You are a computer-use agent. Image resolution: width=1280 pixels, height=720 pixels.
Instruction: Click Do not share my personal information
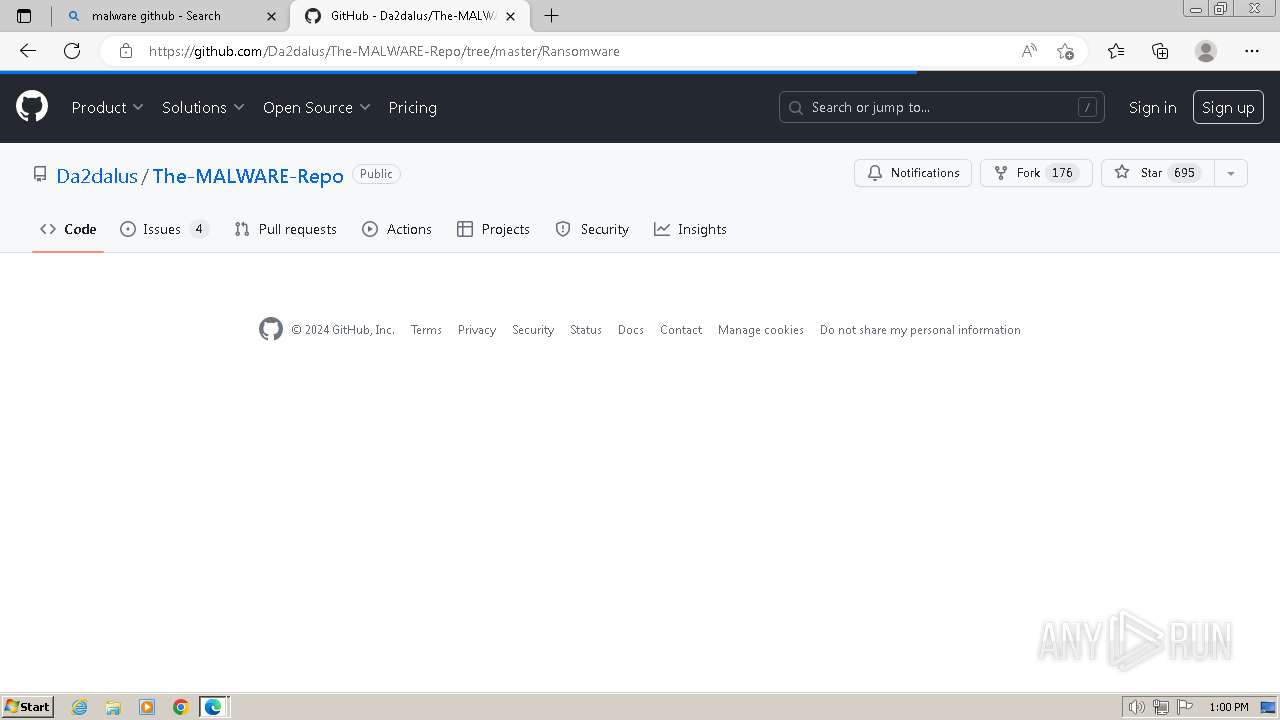(x=920, y=330)
